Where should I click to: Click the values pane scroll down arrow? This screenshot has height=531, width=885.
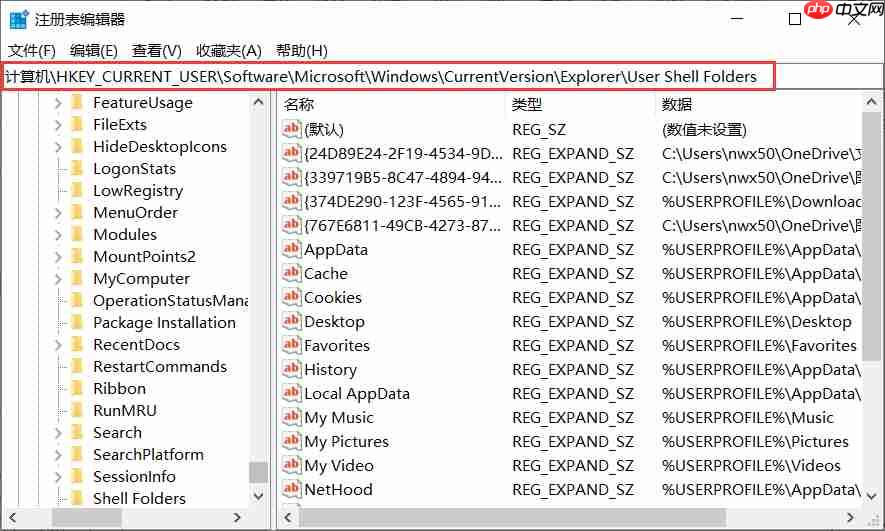click(871, 497)
